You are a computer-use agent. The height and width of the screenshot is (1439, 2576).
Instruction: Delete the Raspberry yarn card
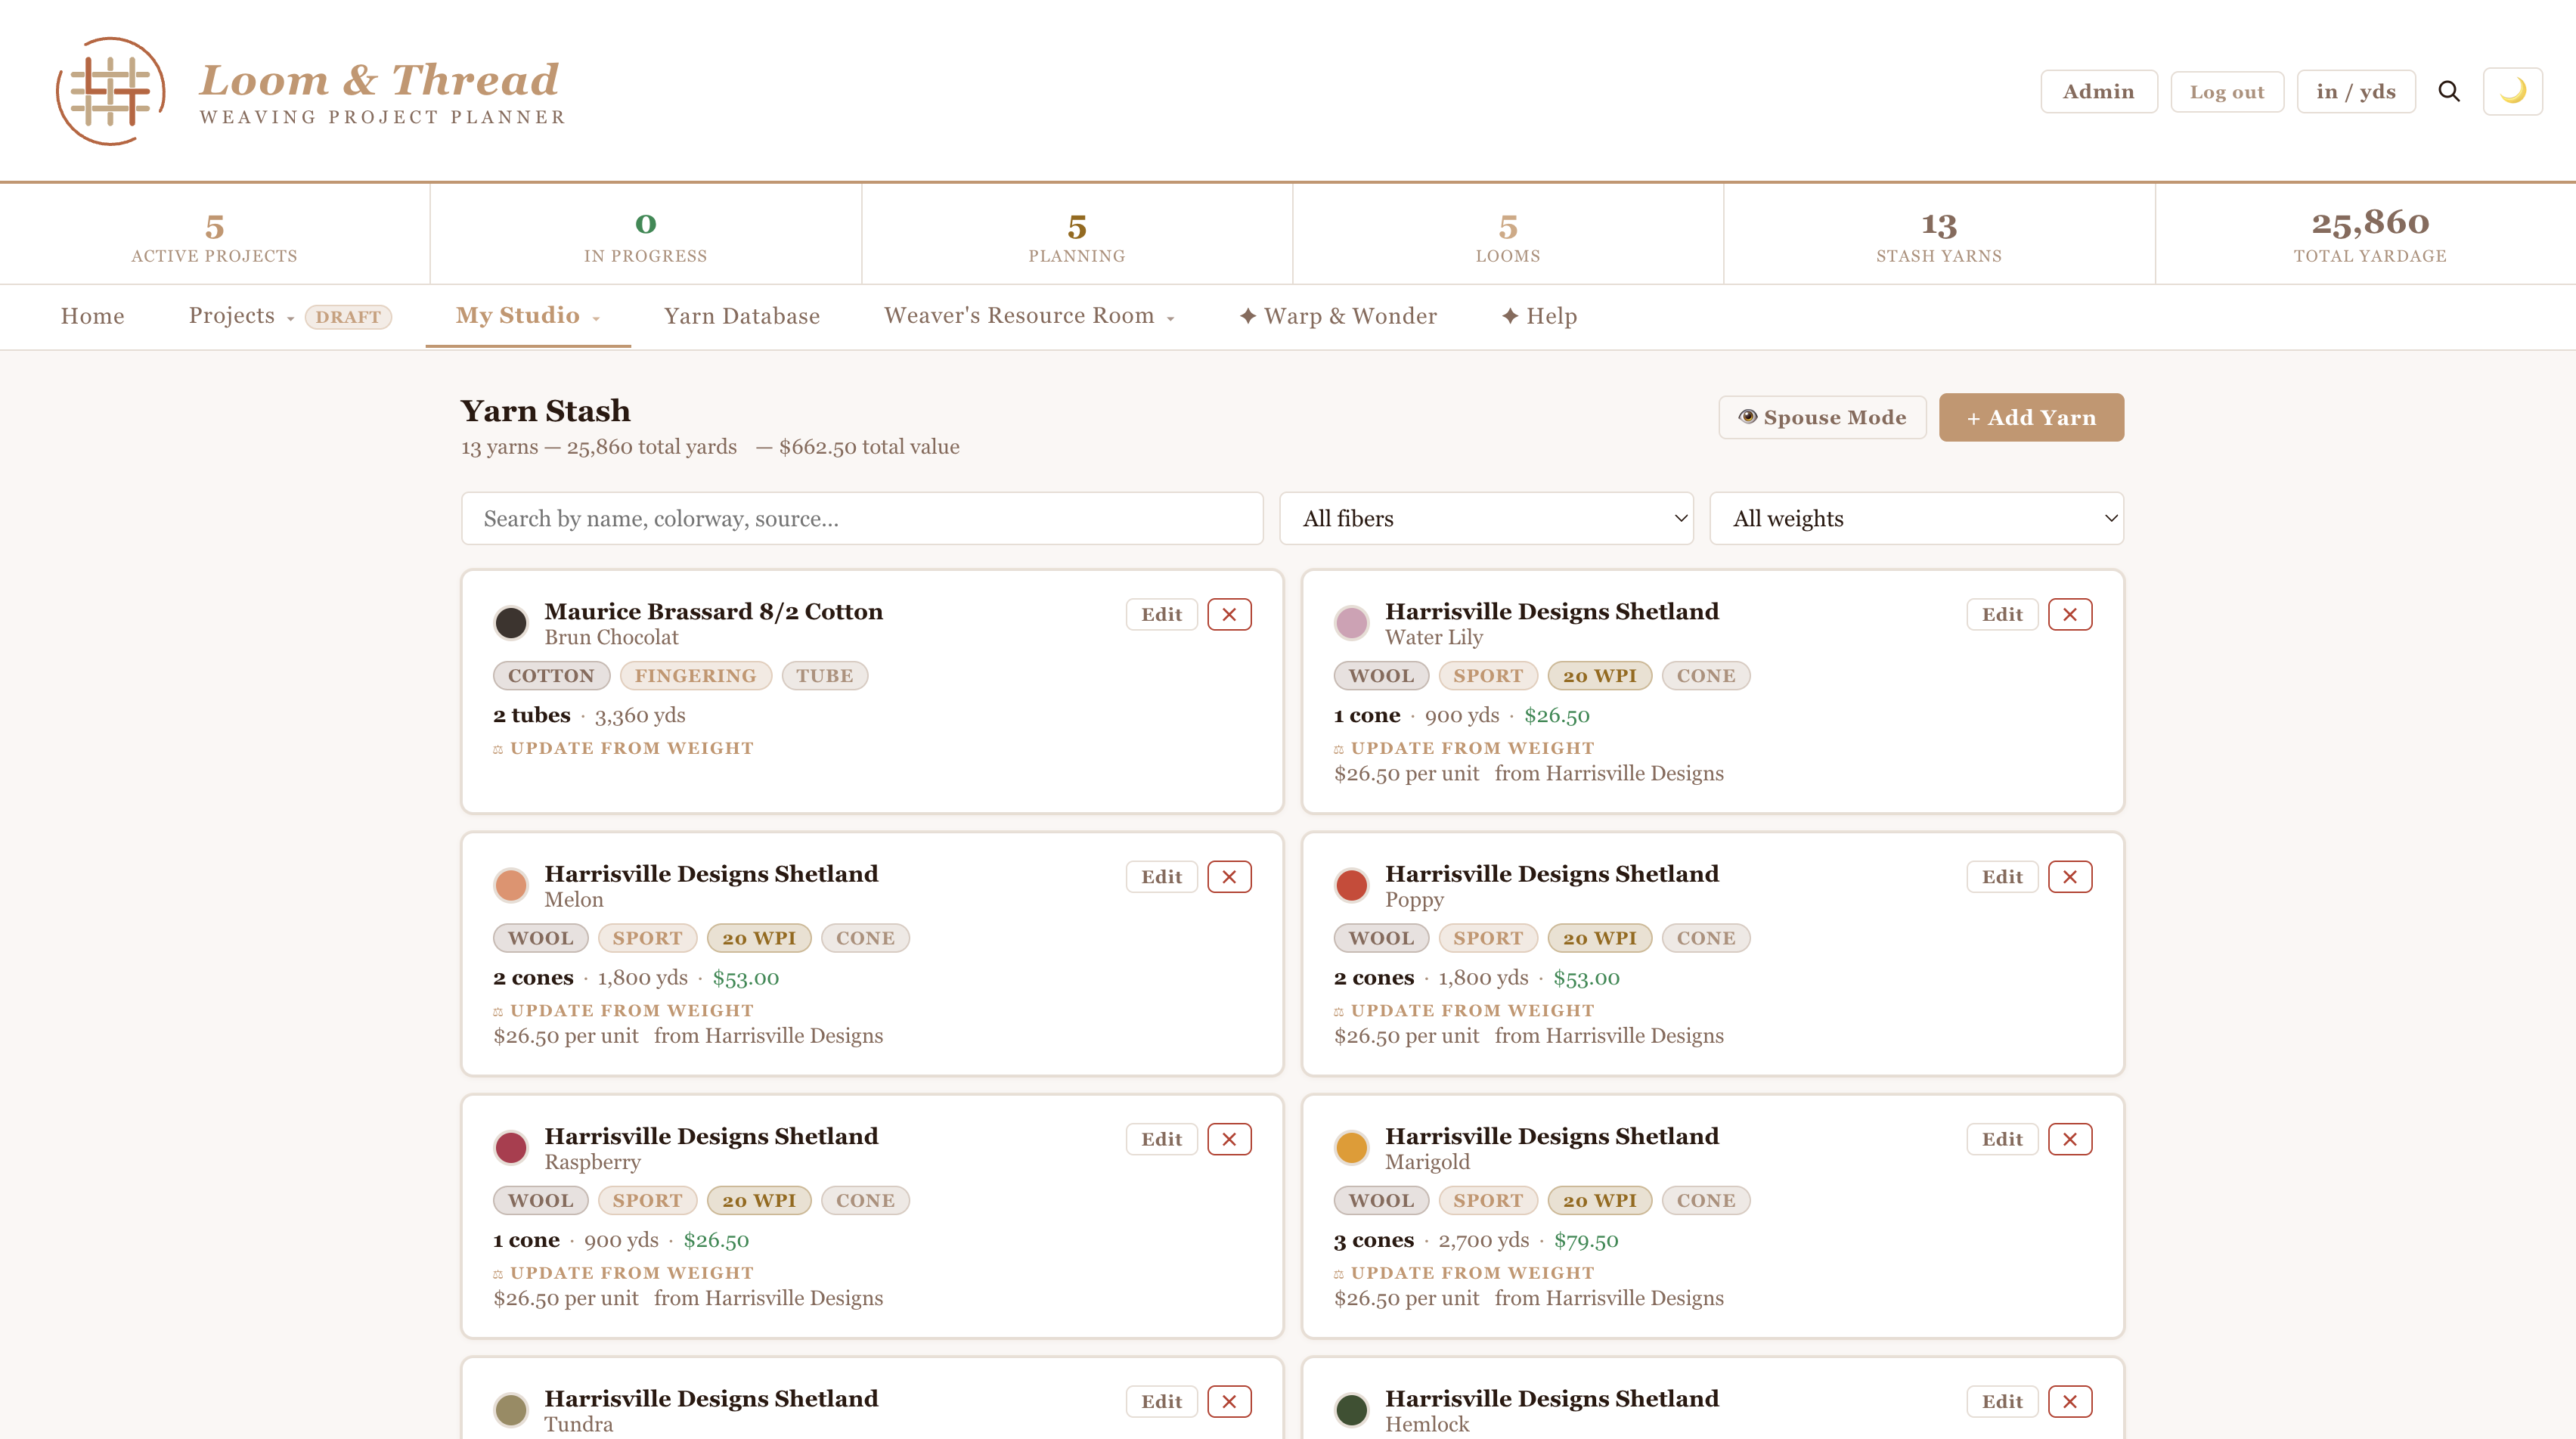(1229, 1139)
